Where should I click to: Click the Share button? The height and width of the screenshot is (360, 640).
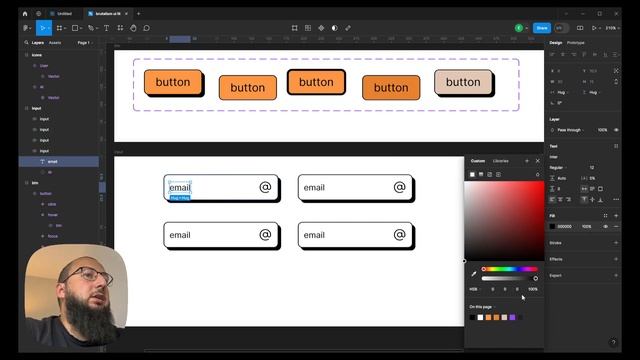pos(542,28)
